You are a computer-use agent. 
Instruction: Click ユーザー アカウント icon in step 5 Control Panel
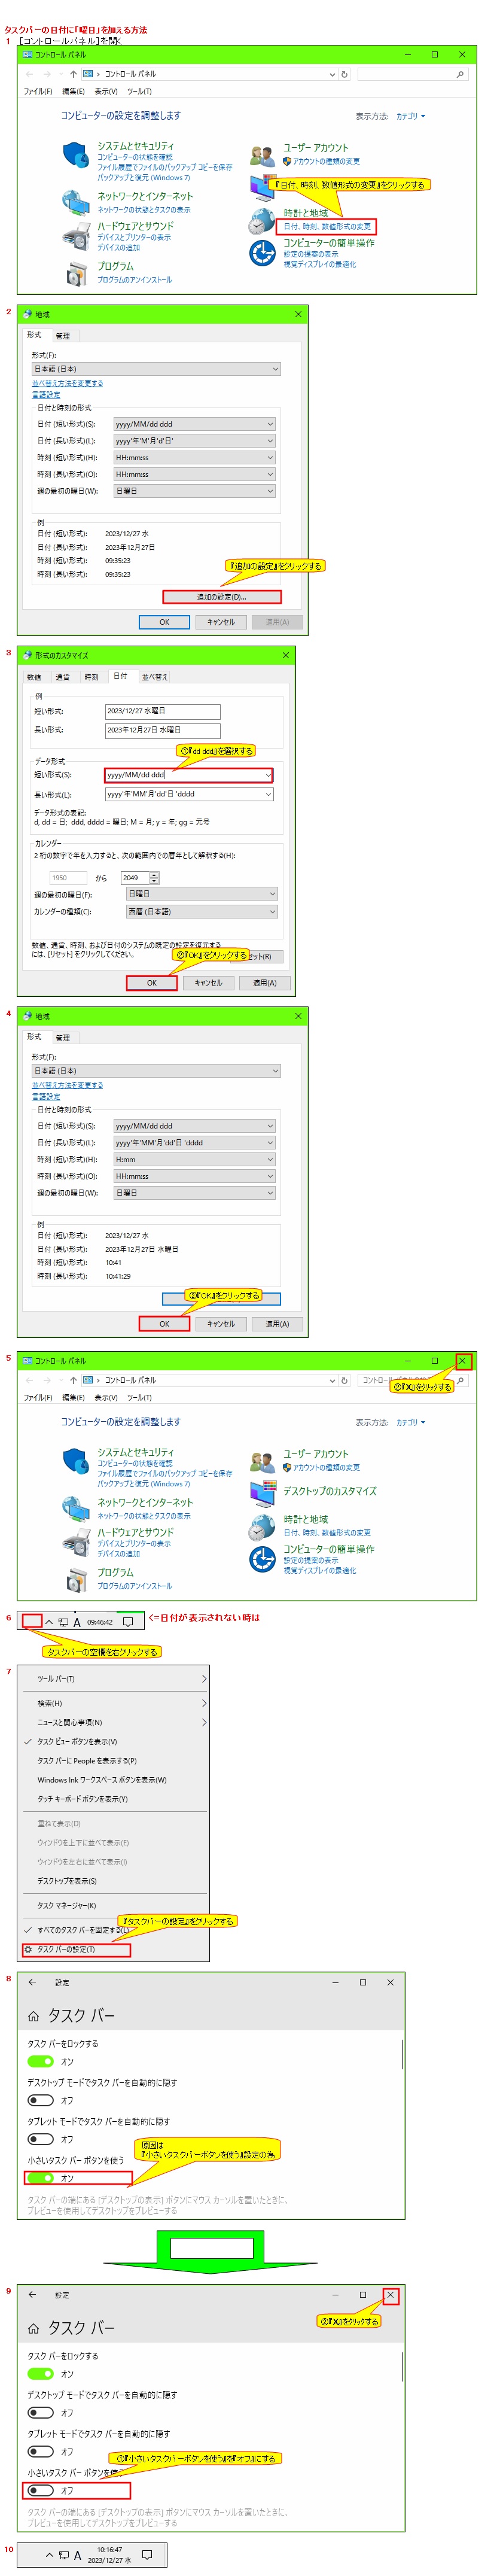[262, 1461]
